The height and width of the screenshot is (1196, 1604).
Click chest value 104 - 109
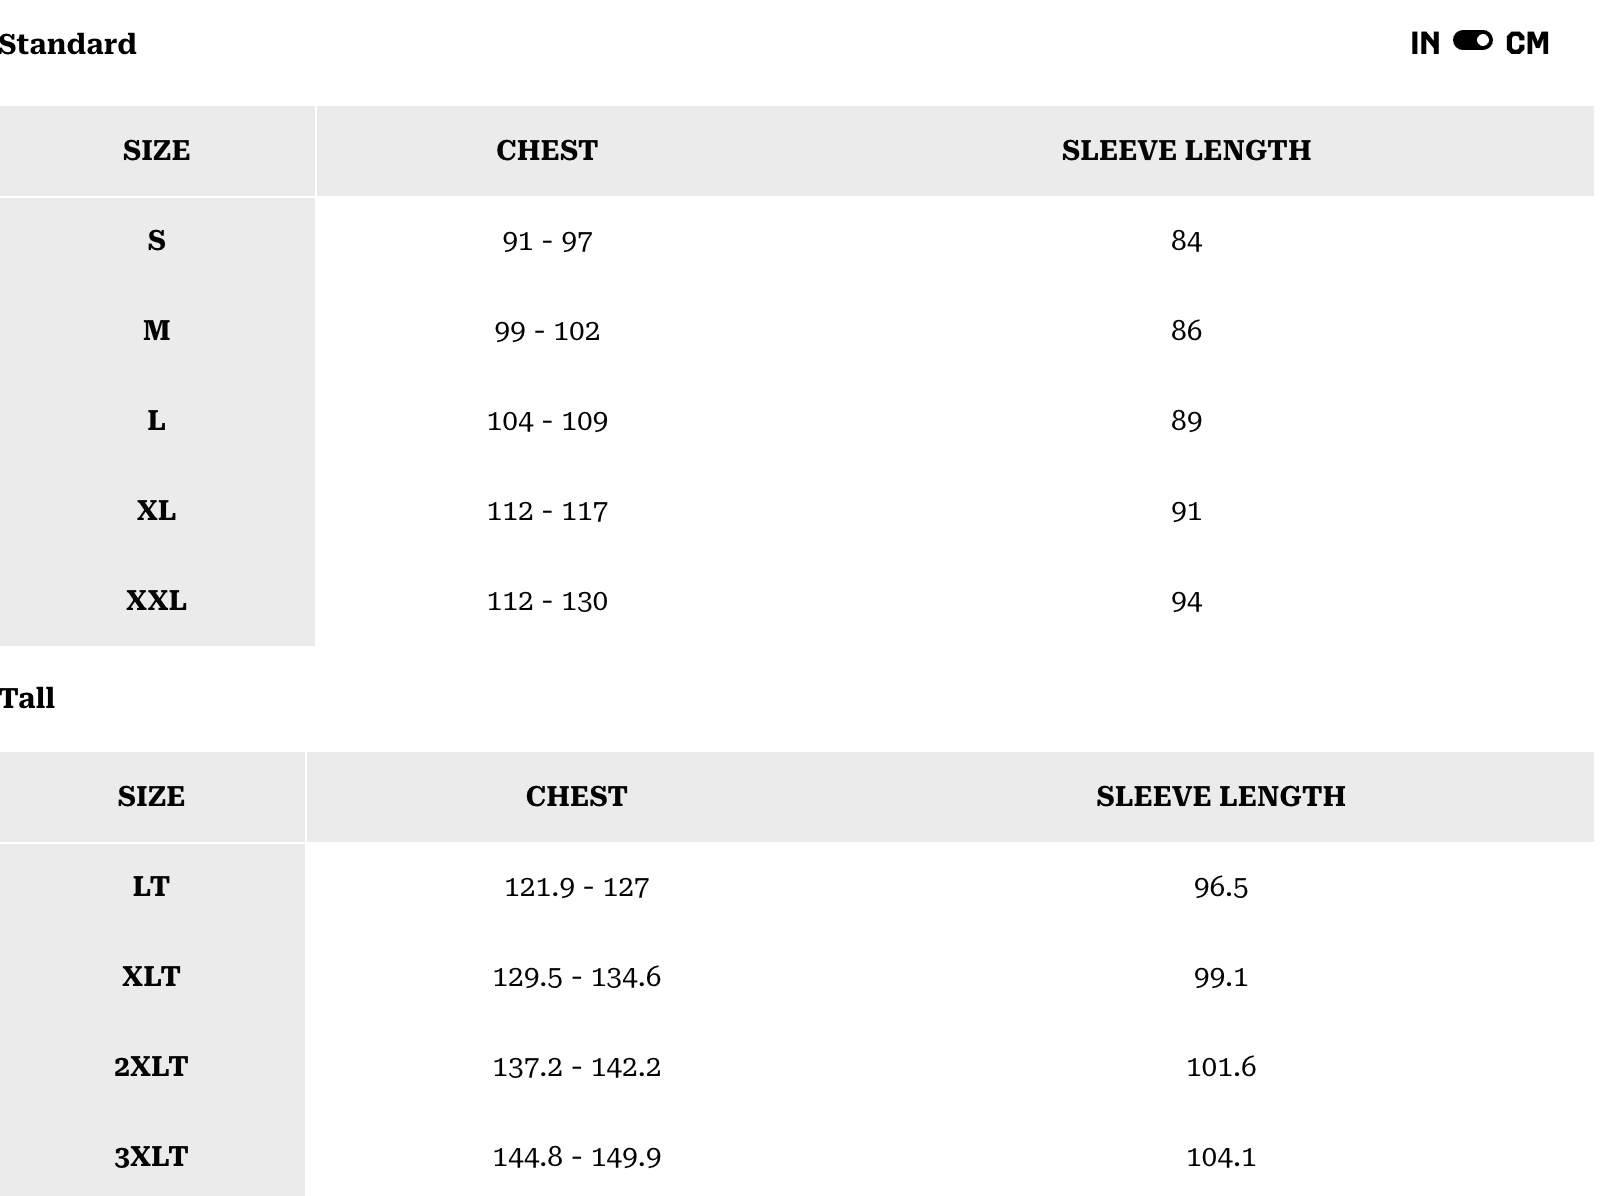click(x=547, y=421)
